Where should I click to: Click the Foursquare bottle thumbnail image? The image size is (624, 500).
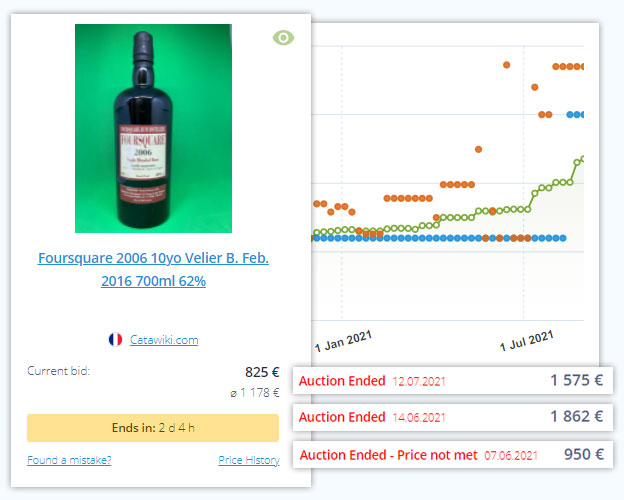click(153, 128)
